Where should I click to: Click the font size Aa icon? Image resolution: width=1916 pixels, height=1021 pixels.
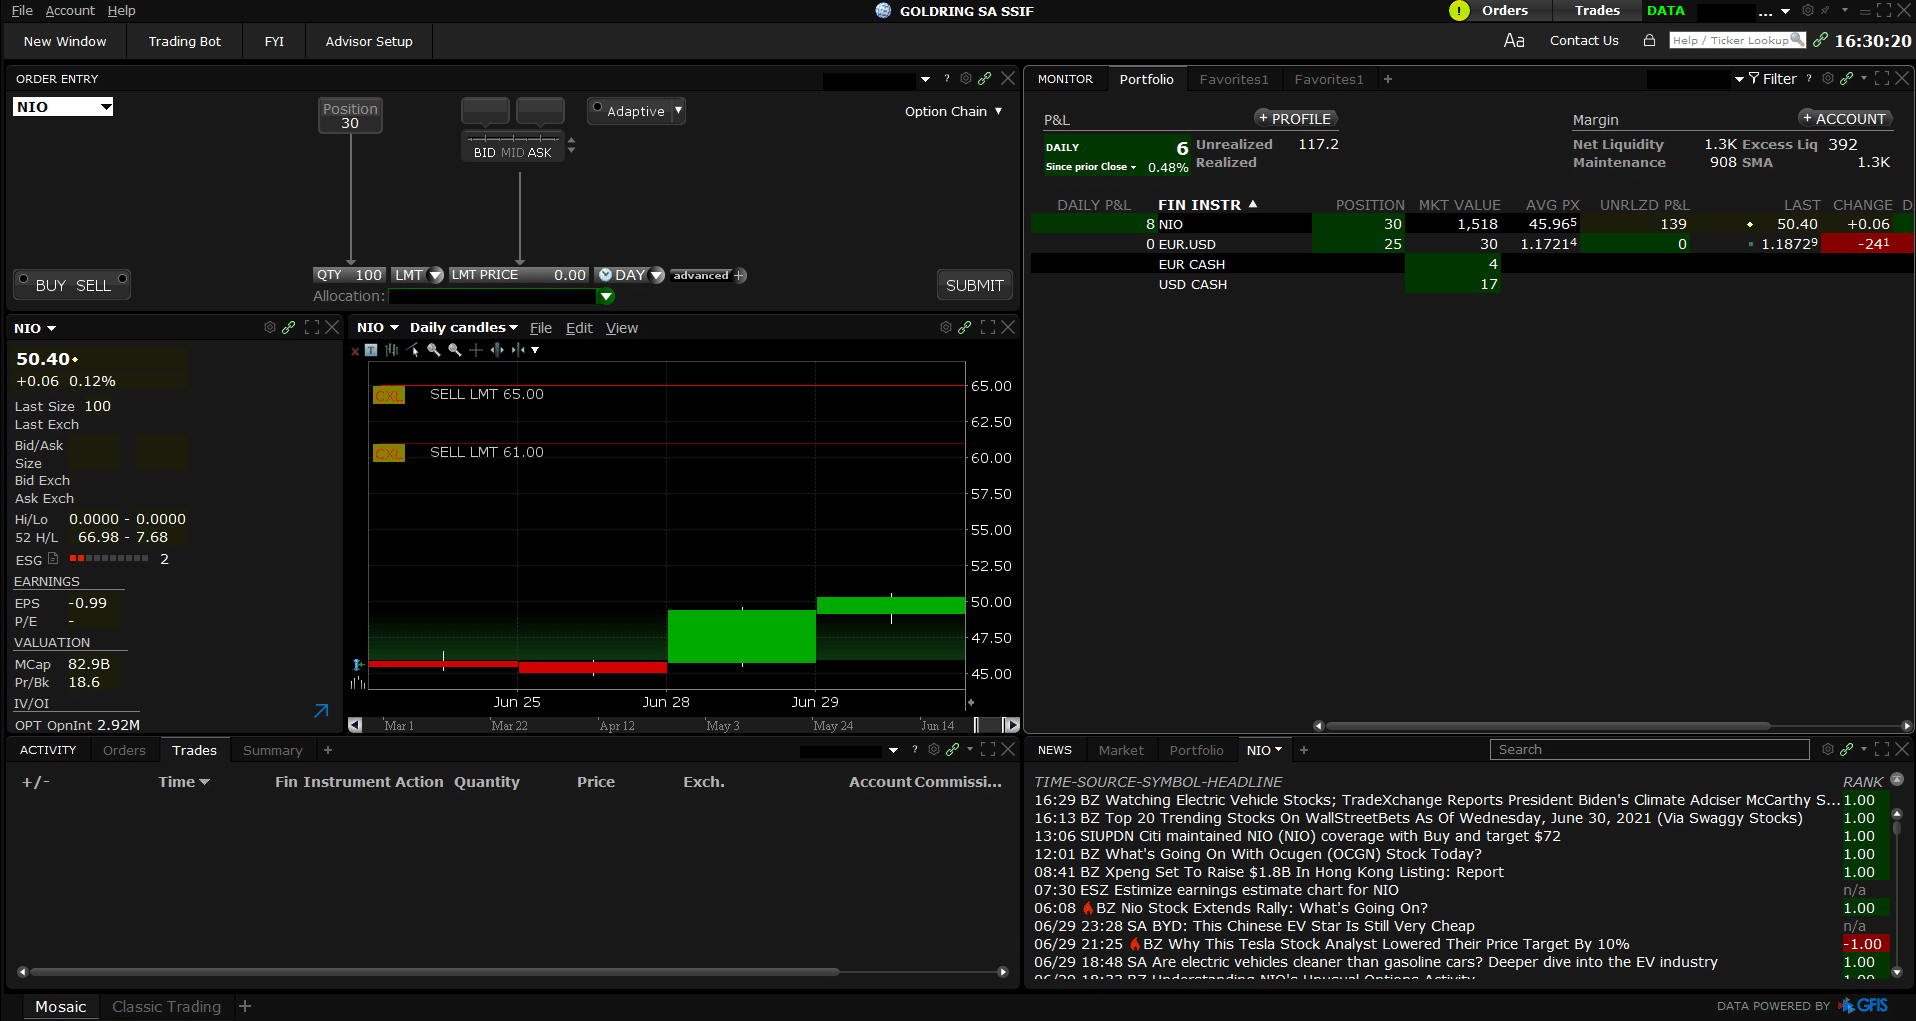[x=1514, y=41]
